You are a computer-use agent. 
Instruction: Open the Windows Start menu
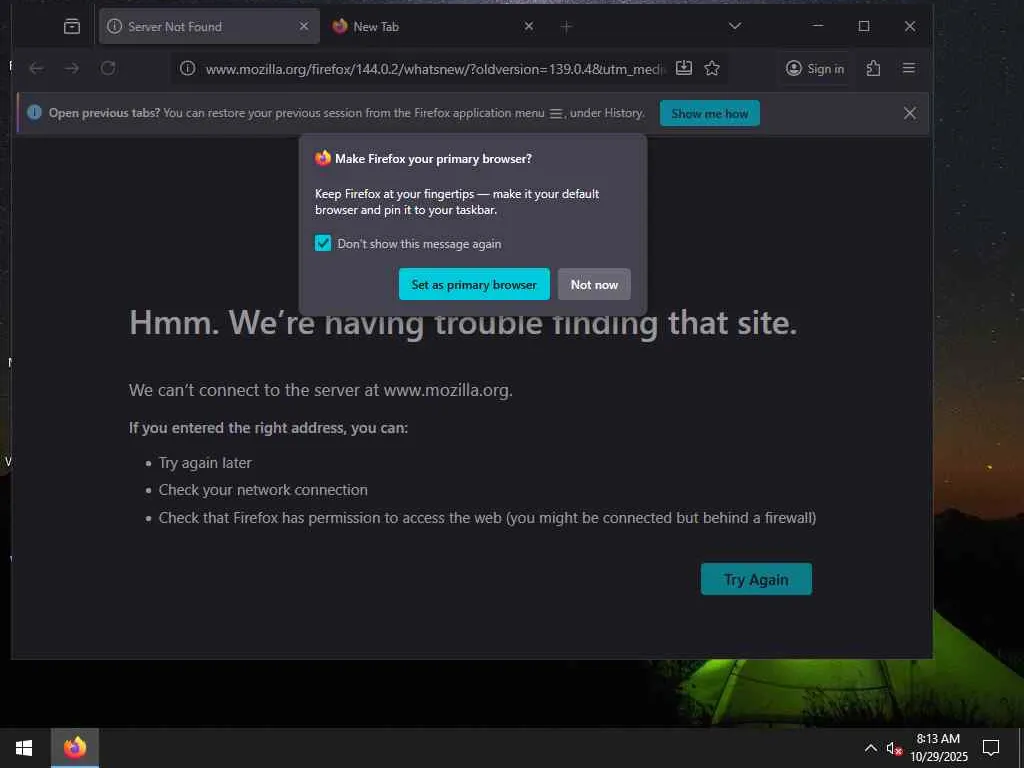(x=24, y=748)
